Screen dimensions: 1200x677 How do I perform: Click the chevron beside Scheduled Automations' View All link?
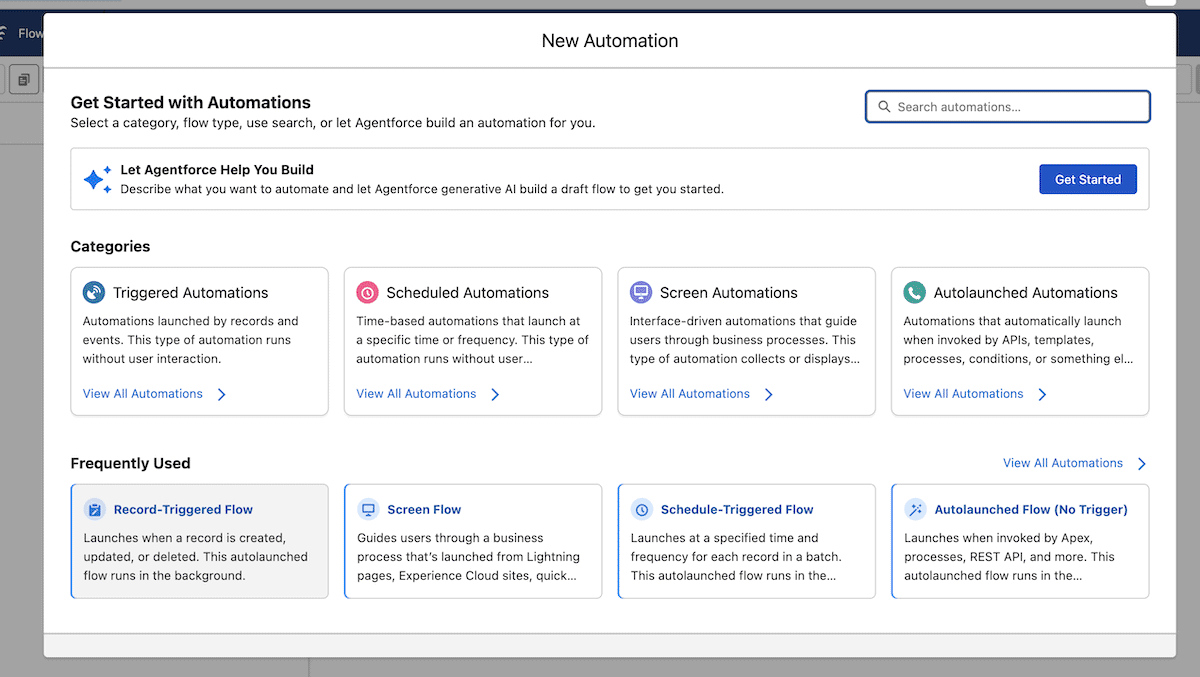coord(495,394)
